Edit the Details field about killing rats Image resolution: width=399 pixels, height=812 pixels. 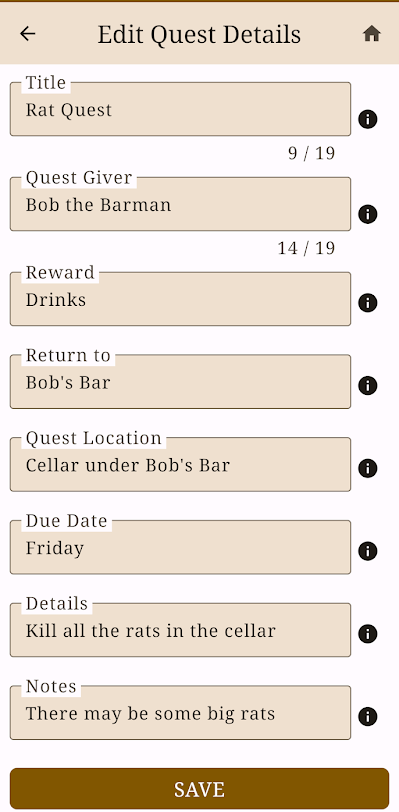click(x=180, y=630)
